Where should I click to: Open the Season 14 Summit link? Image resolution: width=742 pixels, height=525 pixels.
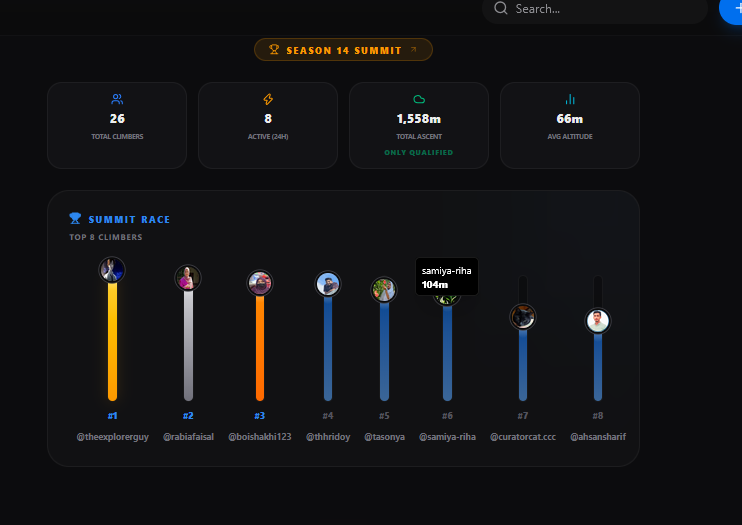(x=344, y=50)
